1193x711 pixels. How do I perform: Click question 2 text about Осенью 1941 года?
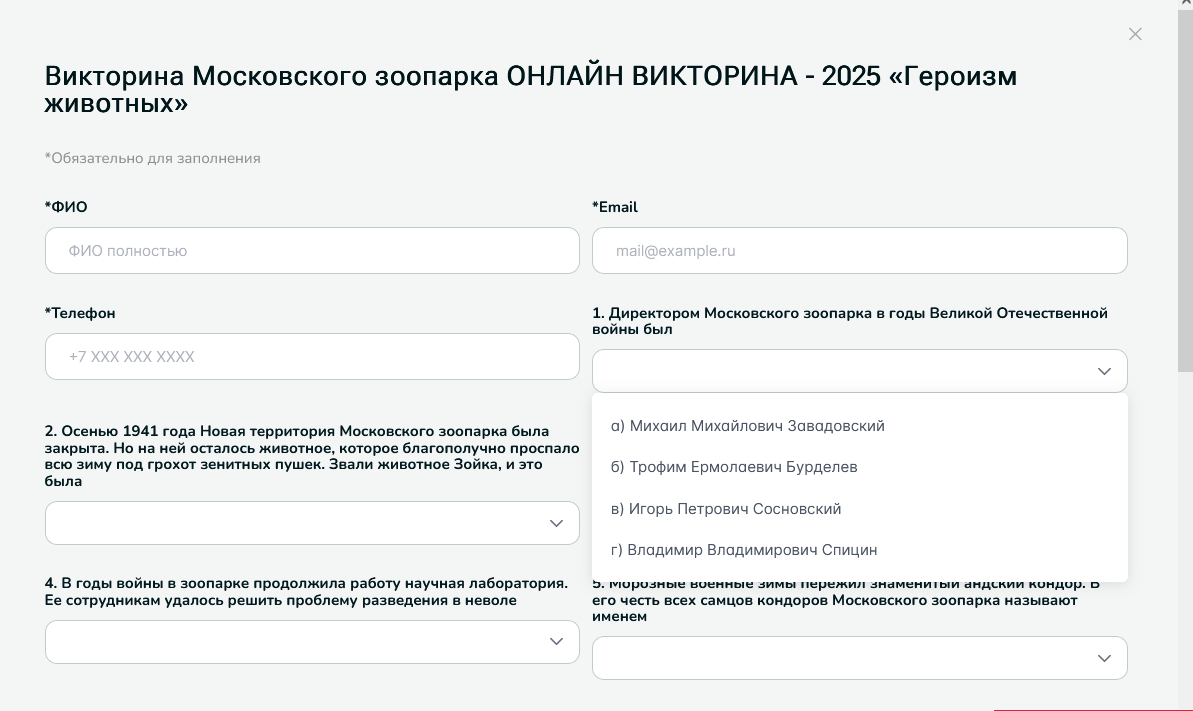(312, 456)
